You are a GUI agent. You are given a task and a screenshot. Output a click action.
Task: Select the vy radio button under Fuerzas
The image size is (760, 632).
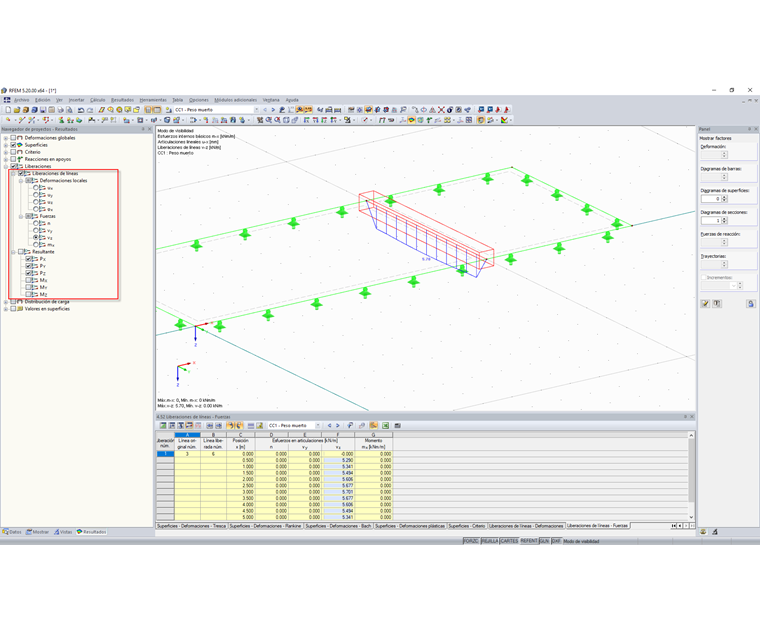[35, 231]
